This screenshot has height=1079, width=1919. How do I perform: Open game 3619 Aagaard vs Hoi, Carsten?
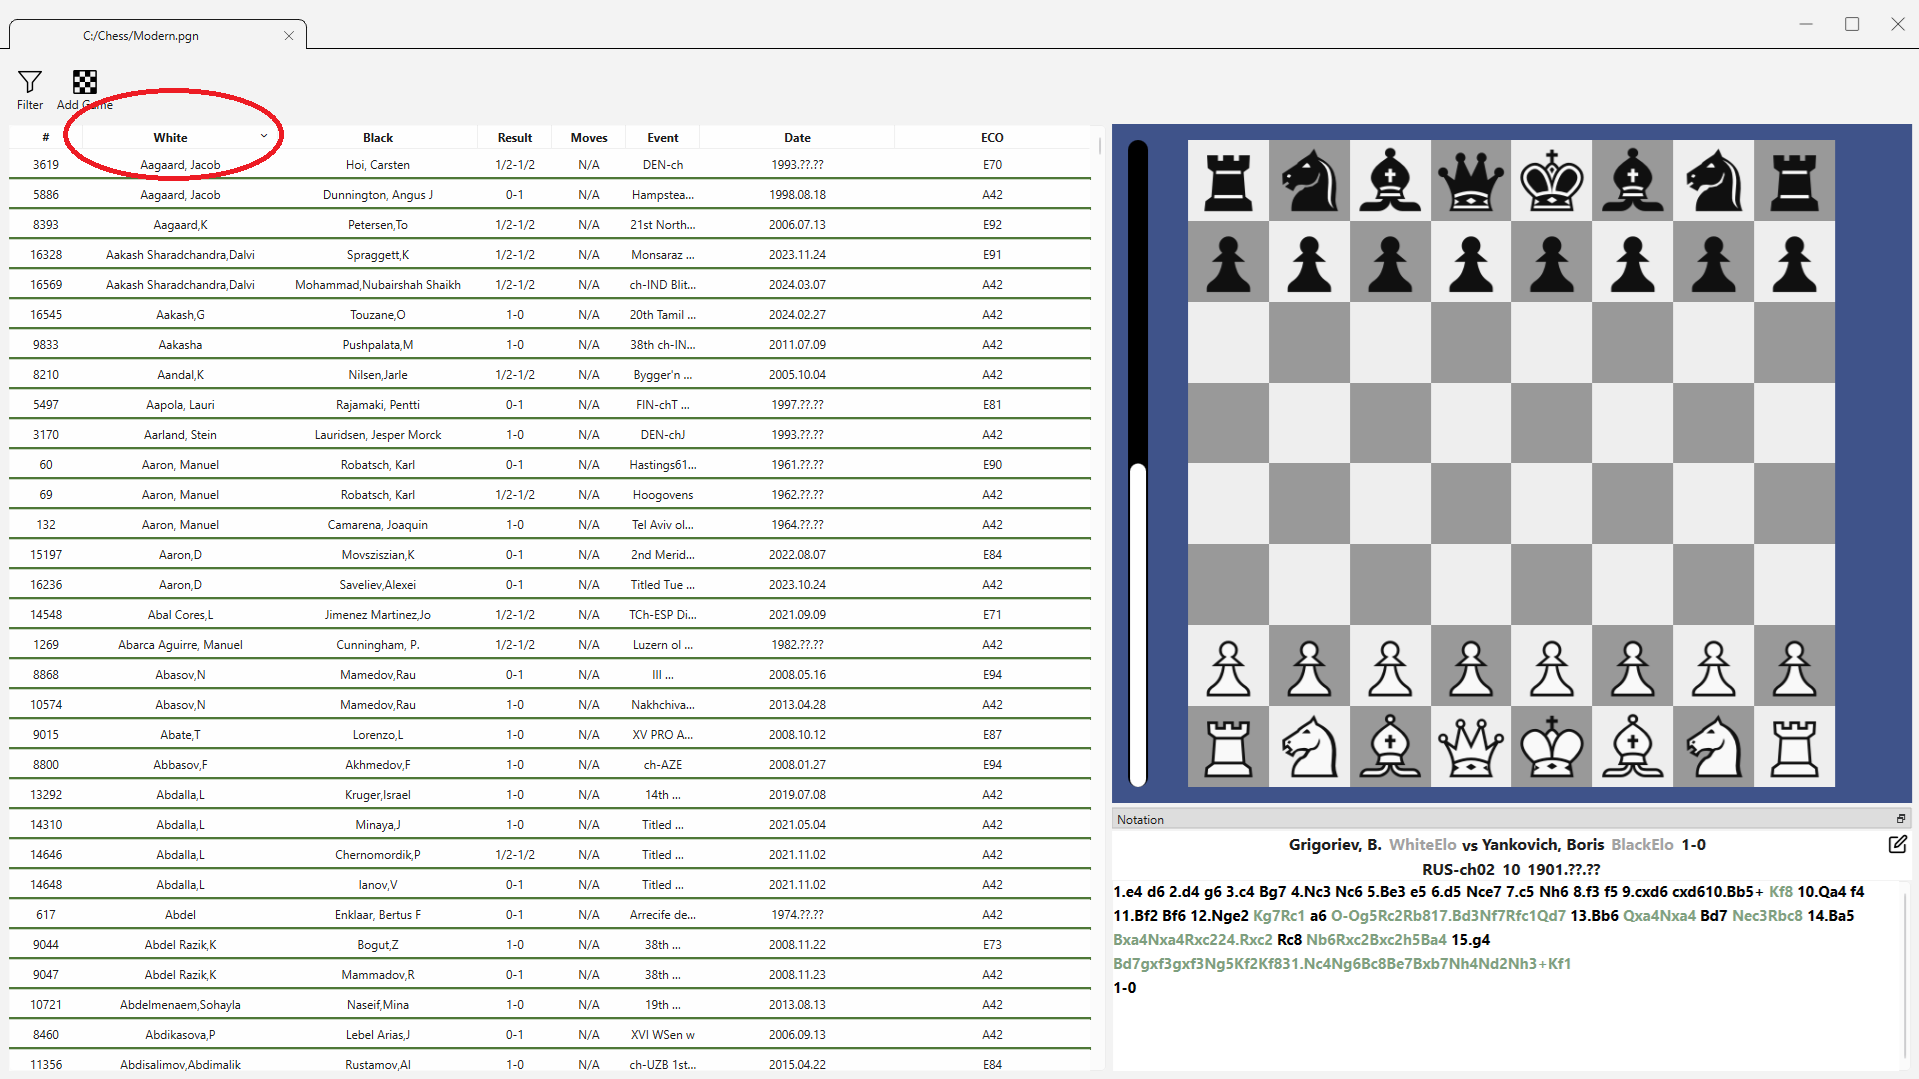click(x=550, y=165)
